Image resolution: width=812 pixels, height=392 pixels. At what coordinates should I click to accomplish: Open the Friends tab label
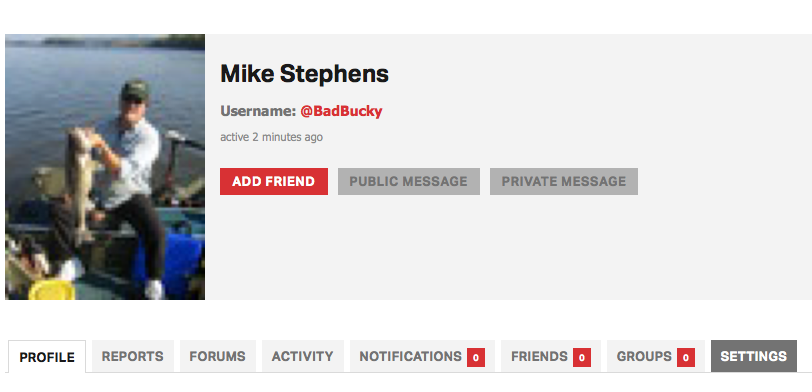539,356
